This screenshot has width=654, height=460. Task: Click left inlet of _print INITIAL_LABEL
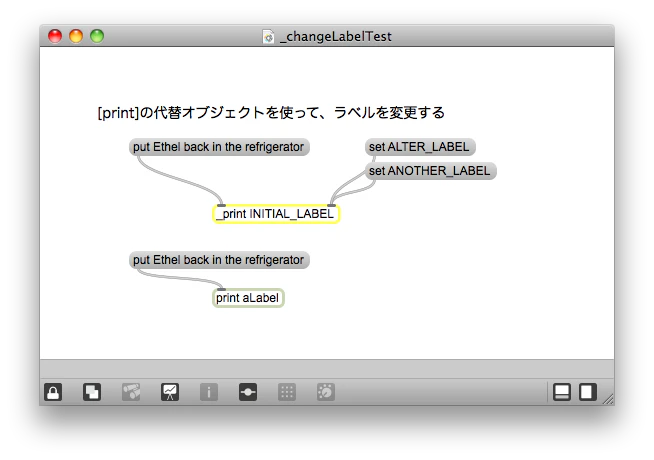point(221,205)
